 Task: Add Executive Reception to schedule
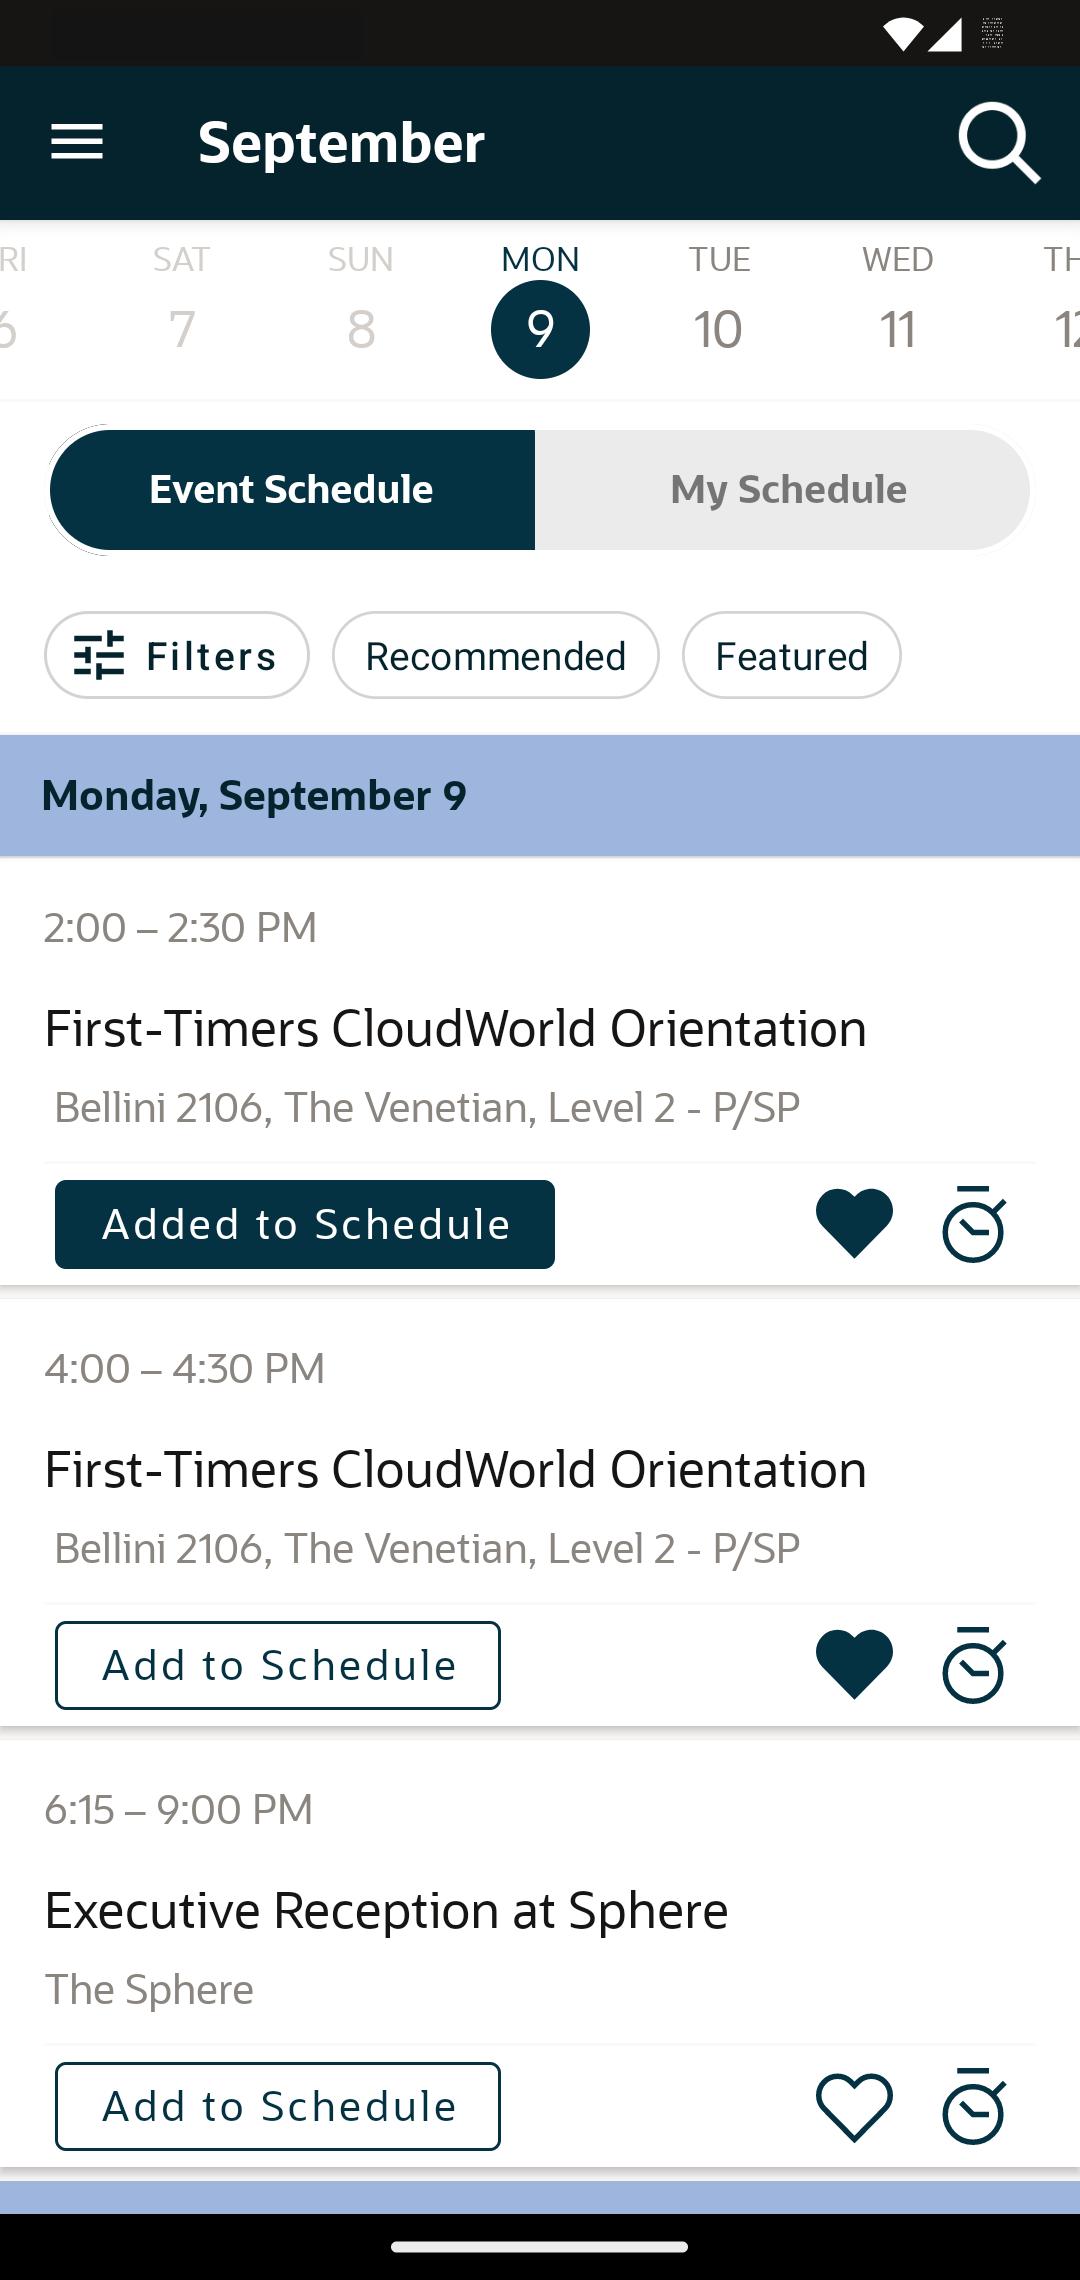pos(278,2106)
